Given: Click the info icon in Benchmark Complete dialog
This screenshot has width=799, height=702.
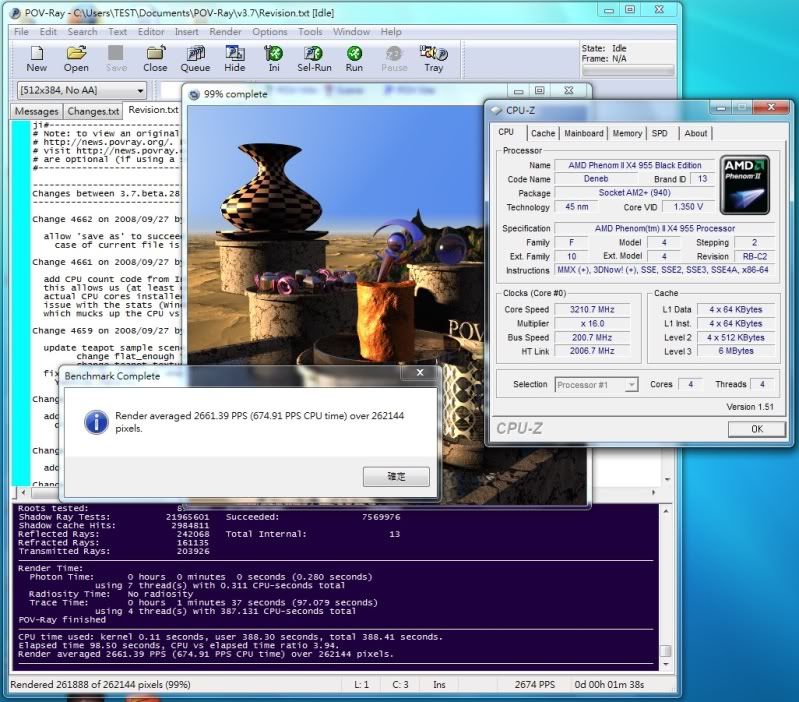Looking at the screenshot, I should pos(96,422).
